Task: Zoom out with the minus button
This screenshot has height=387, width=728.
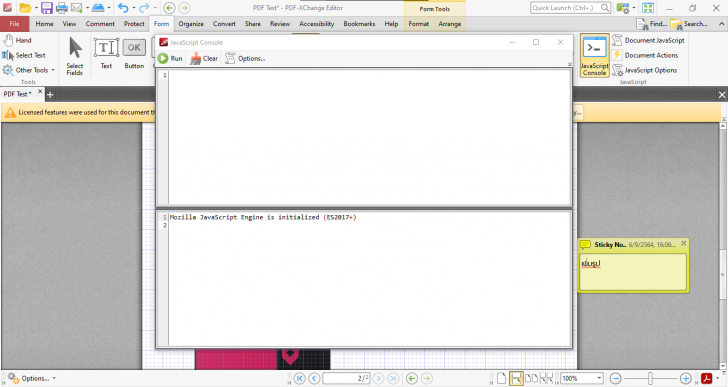Action: click(x=615, y=379)
